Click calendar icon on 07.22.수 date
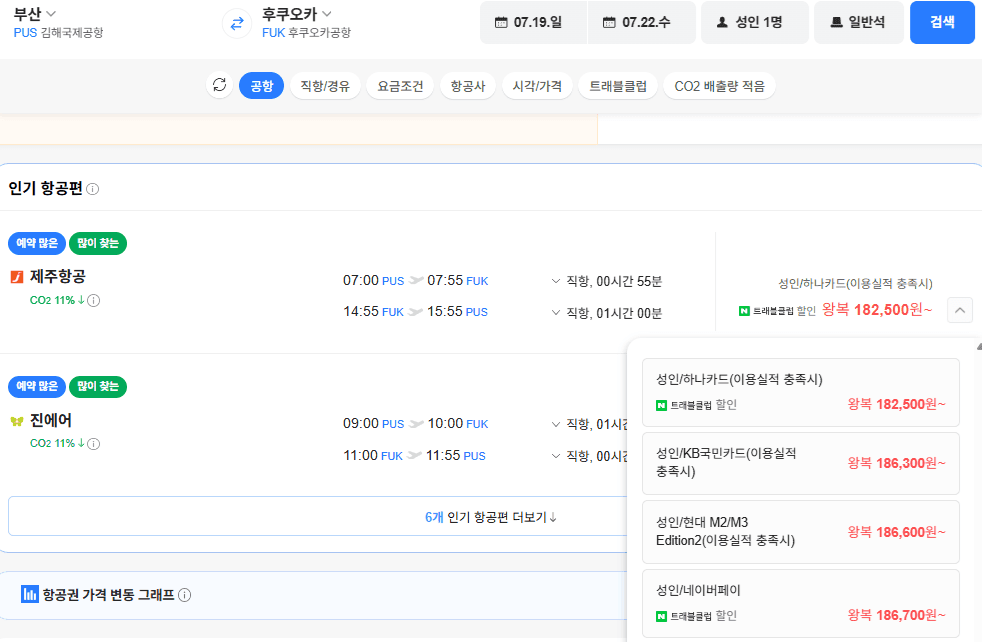Image resolution: width=982 pixels, height=642 pixels. (609, 23)
